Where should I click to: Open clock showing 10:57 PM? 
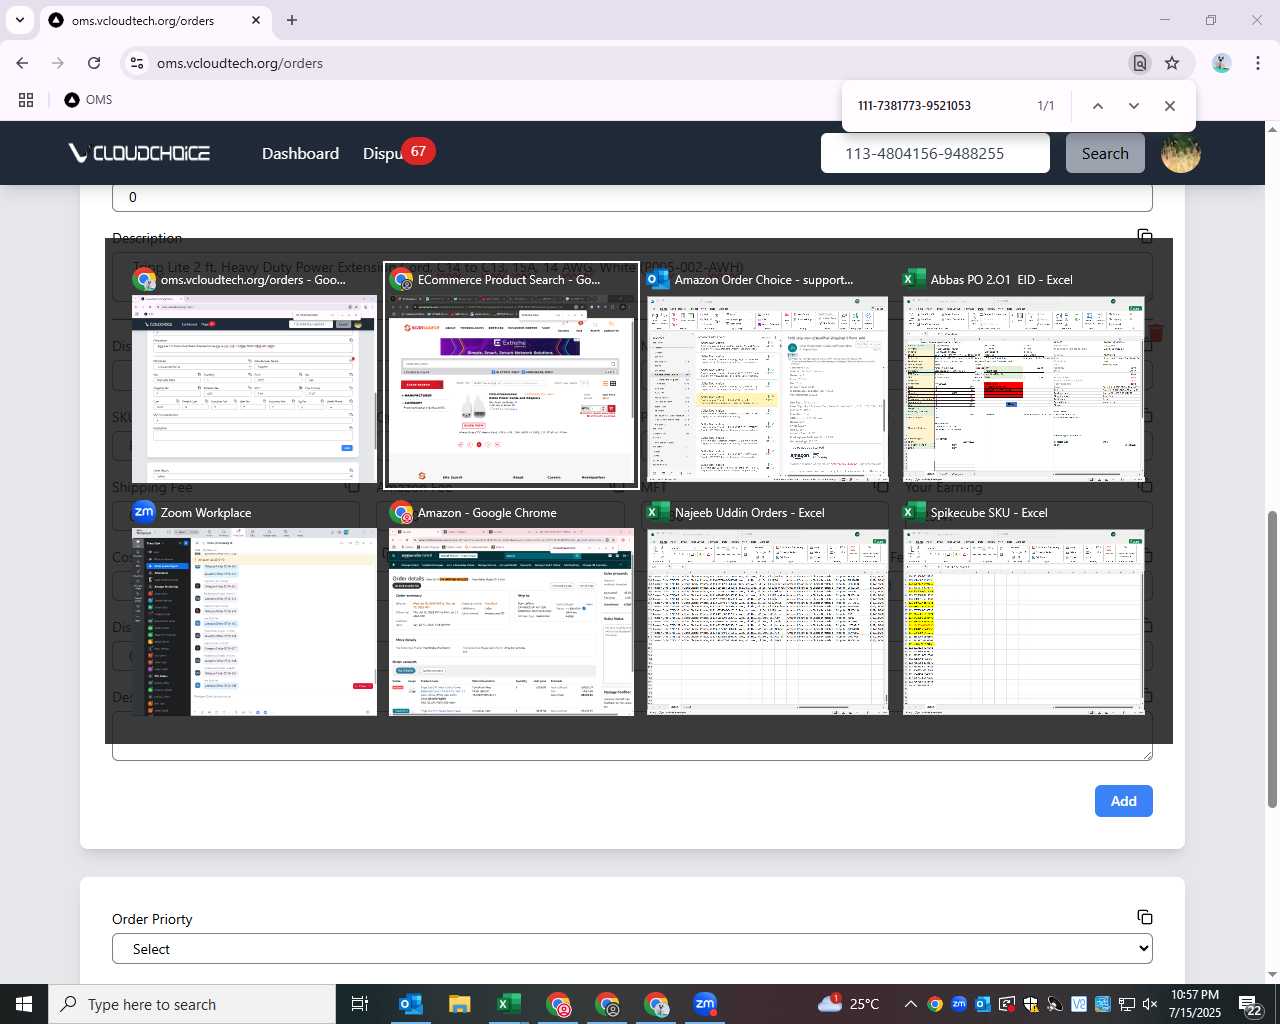tap(1195, 1004)
